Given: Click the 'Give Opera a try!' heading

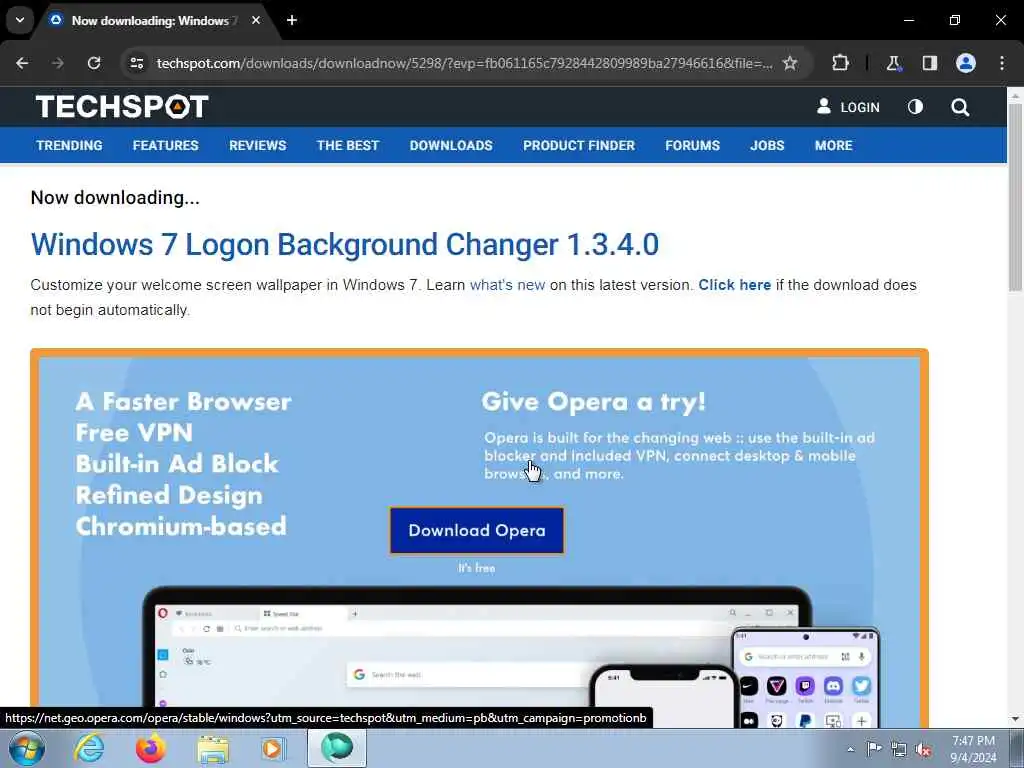Looking at the screenshot, I should (x=594, y=402).
